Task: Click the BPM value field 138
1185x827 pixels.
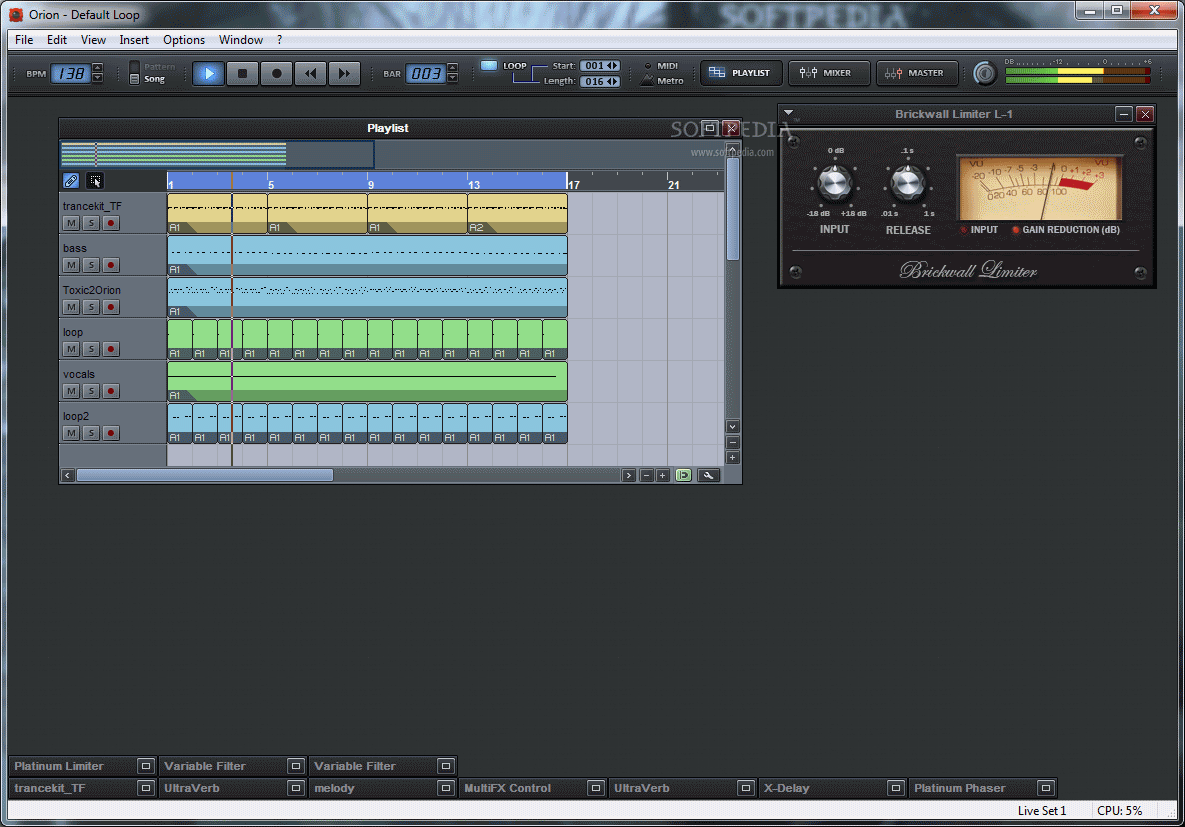Action: pyautogui.click(x=71, y=73)
